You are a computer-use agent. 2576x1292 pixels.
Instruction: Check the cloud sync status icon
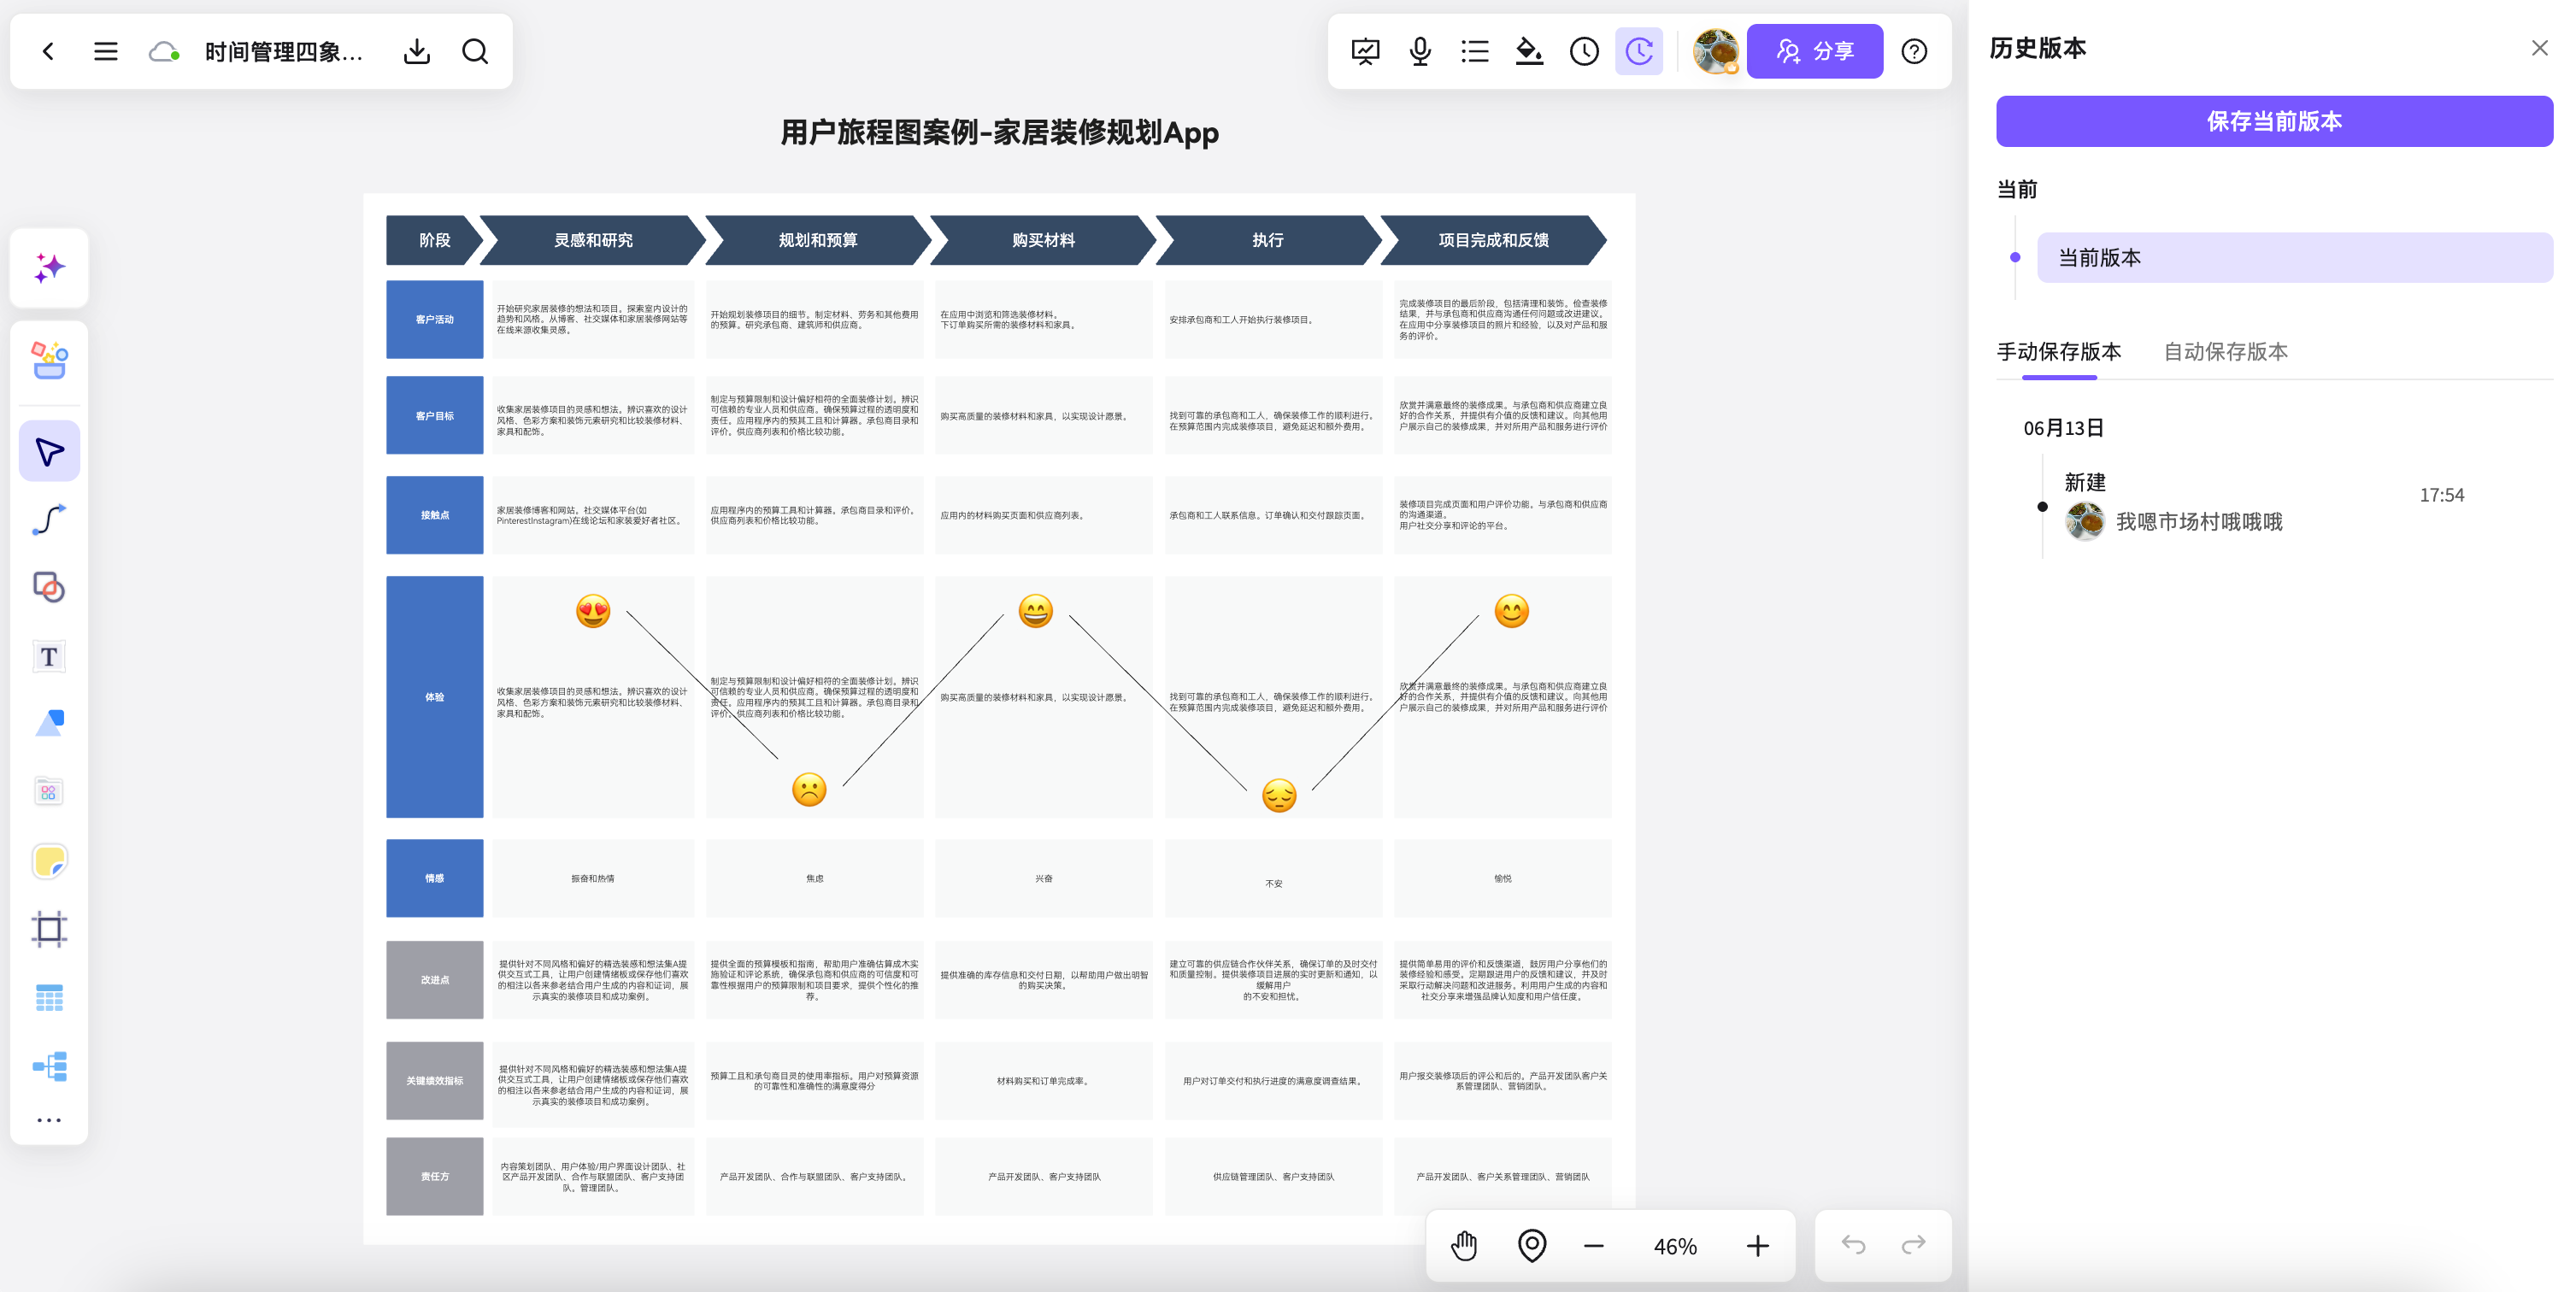[x=164, y=51]
